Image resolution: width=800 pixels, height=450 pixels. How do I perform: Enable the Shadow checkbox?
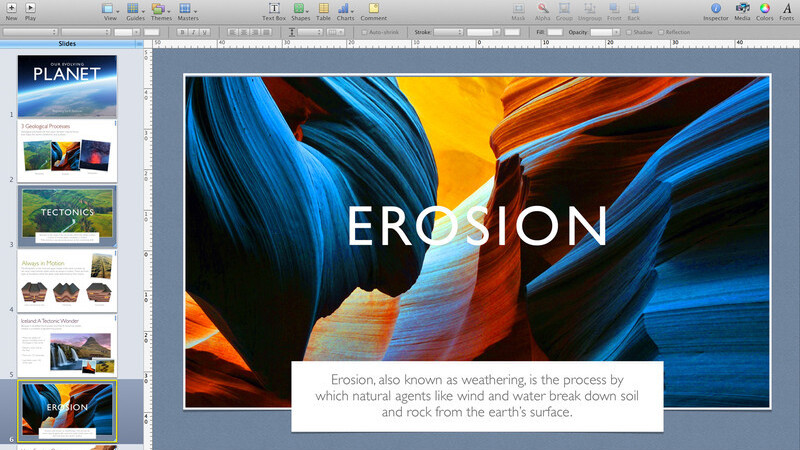(x=628, y=32)
